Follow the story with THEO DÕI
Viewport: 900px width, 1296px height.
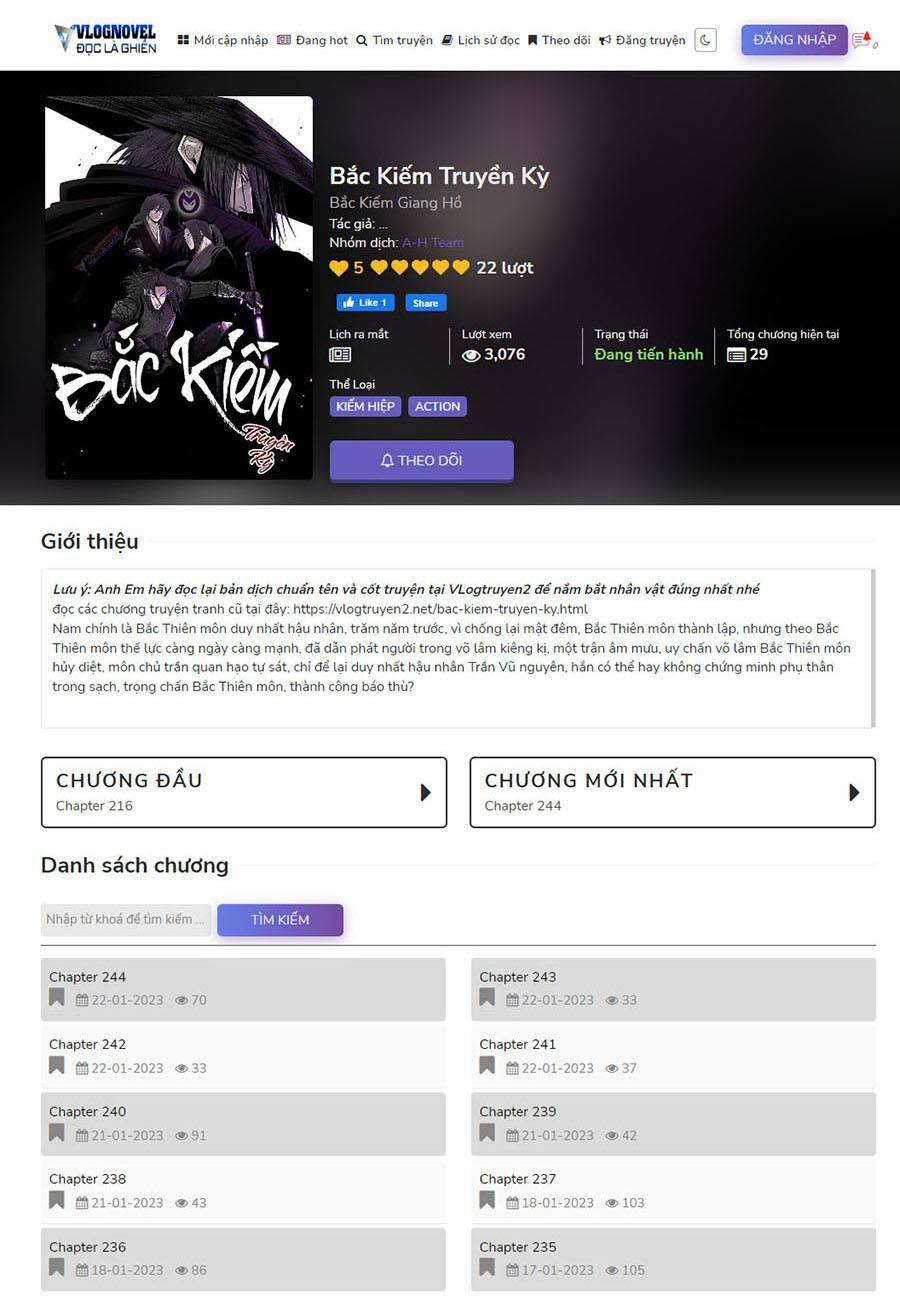coord(422,461)
